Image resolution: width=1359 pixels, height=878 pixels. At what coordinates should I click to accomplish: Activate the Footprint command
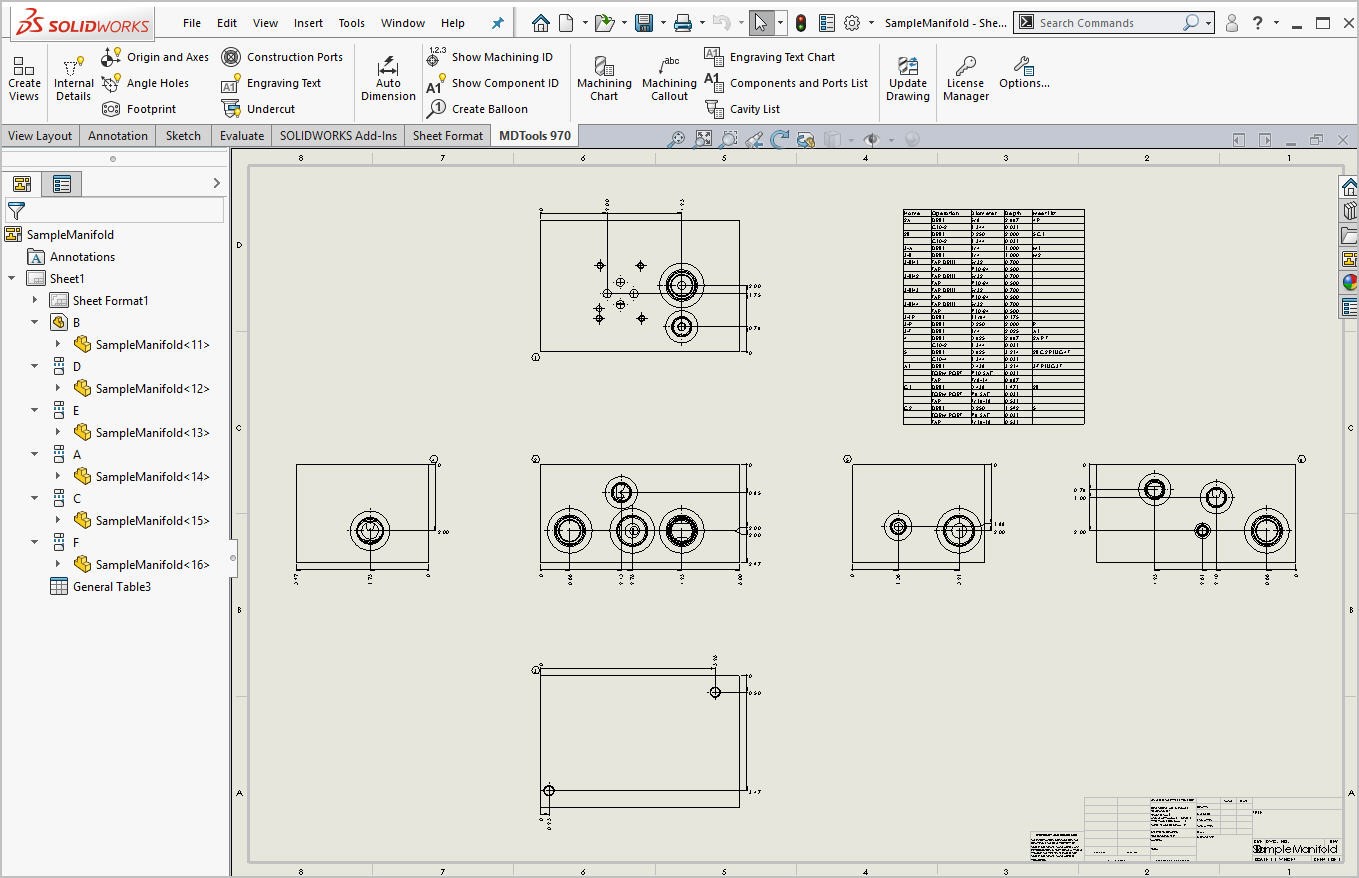click(139, 109)
